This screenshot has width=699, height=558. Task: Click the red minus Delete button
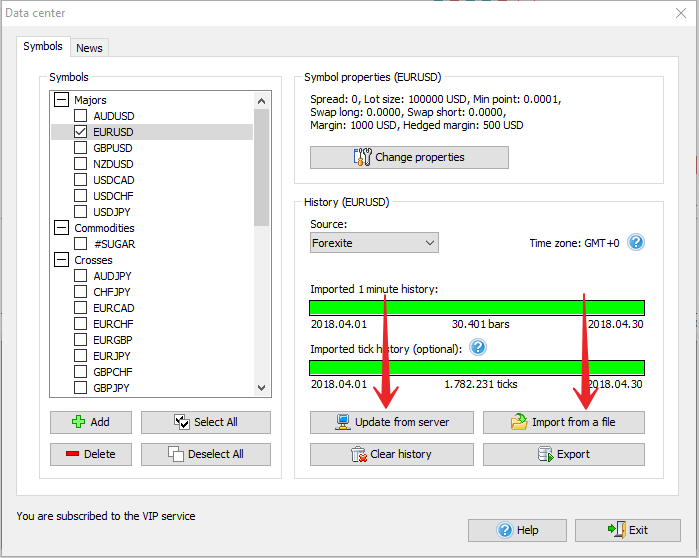[x=90, y=454]
